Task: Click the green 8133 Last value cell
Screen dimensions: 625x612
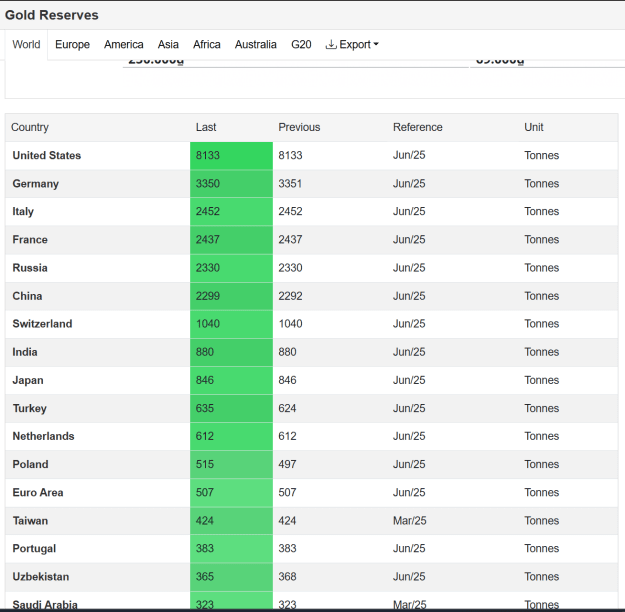Action: 231,155
